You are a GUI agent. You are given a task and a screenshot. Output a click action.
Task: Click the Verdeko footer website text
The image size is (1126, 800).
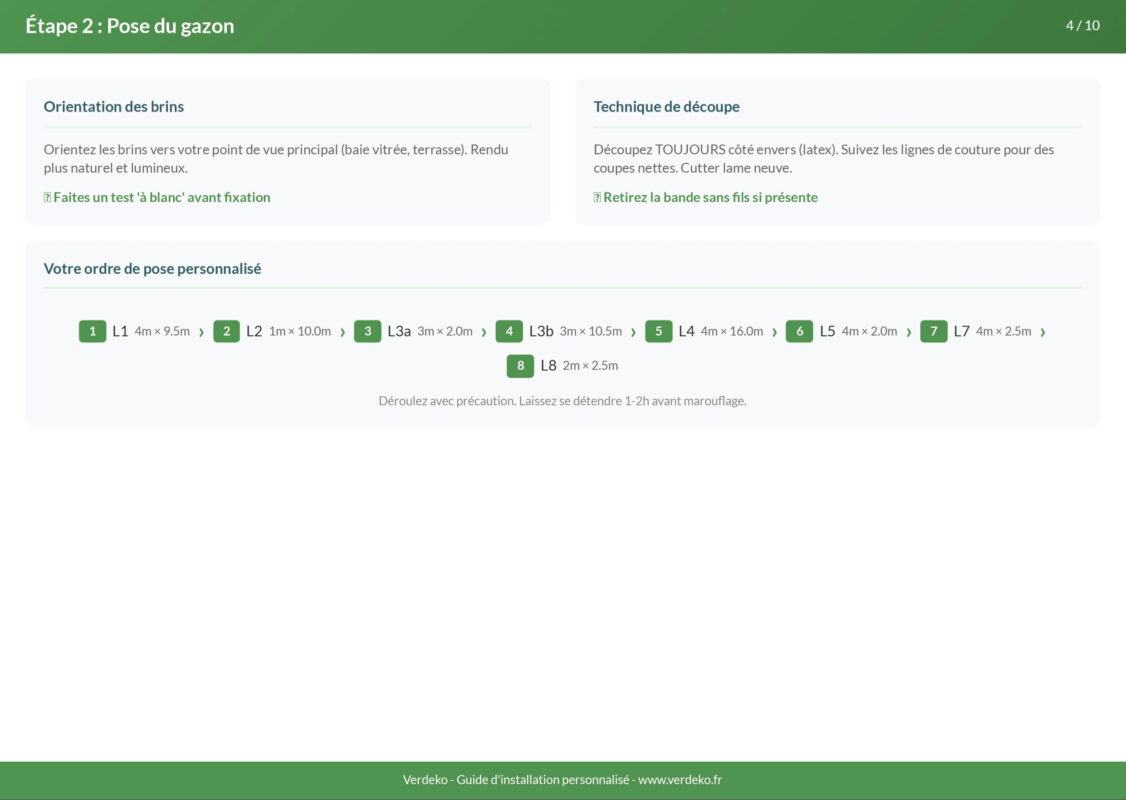(562, 780)
